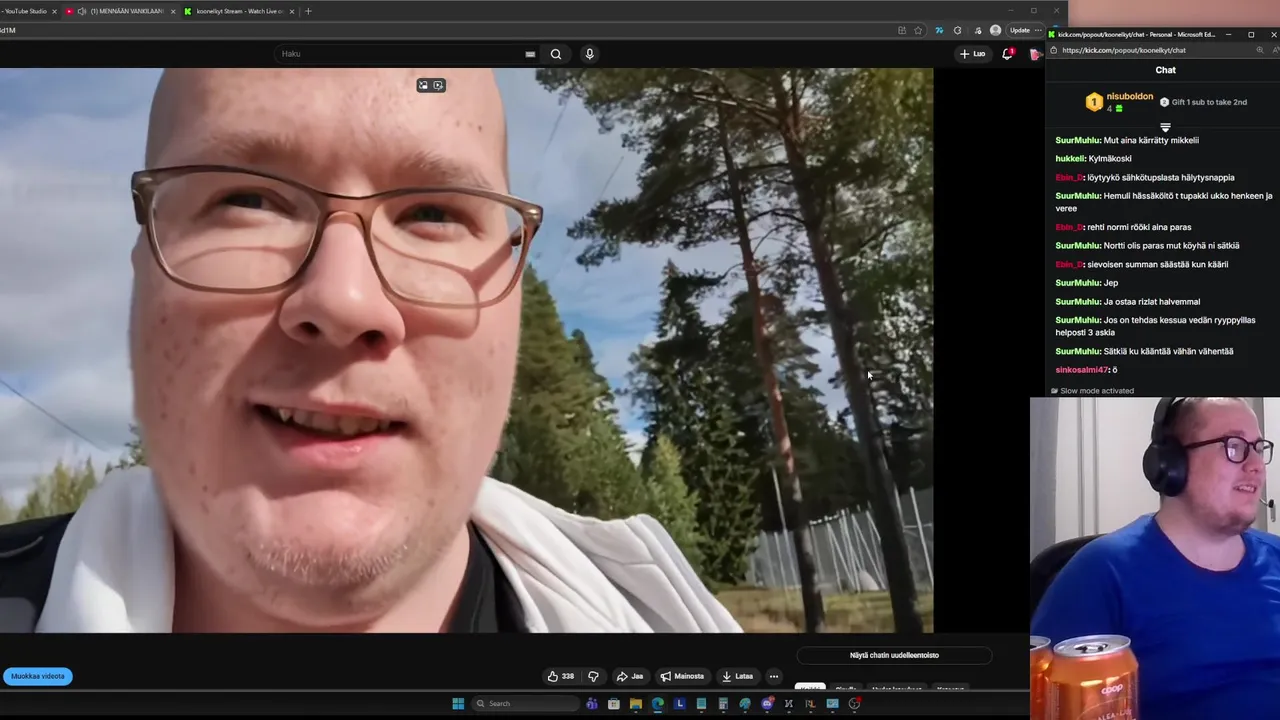Click Näytä chatin uudelleentoisto button
This screenshot has width=1280, height=720.
pos(894,655)
